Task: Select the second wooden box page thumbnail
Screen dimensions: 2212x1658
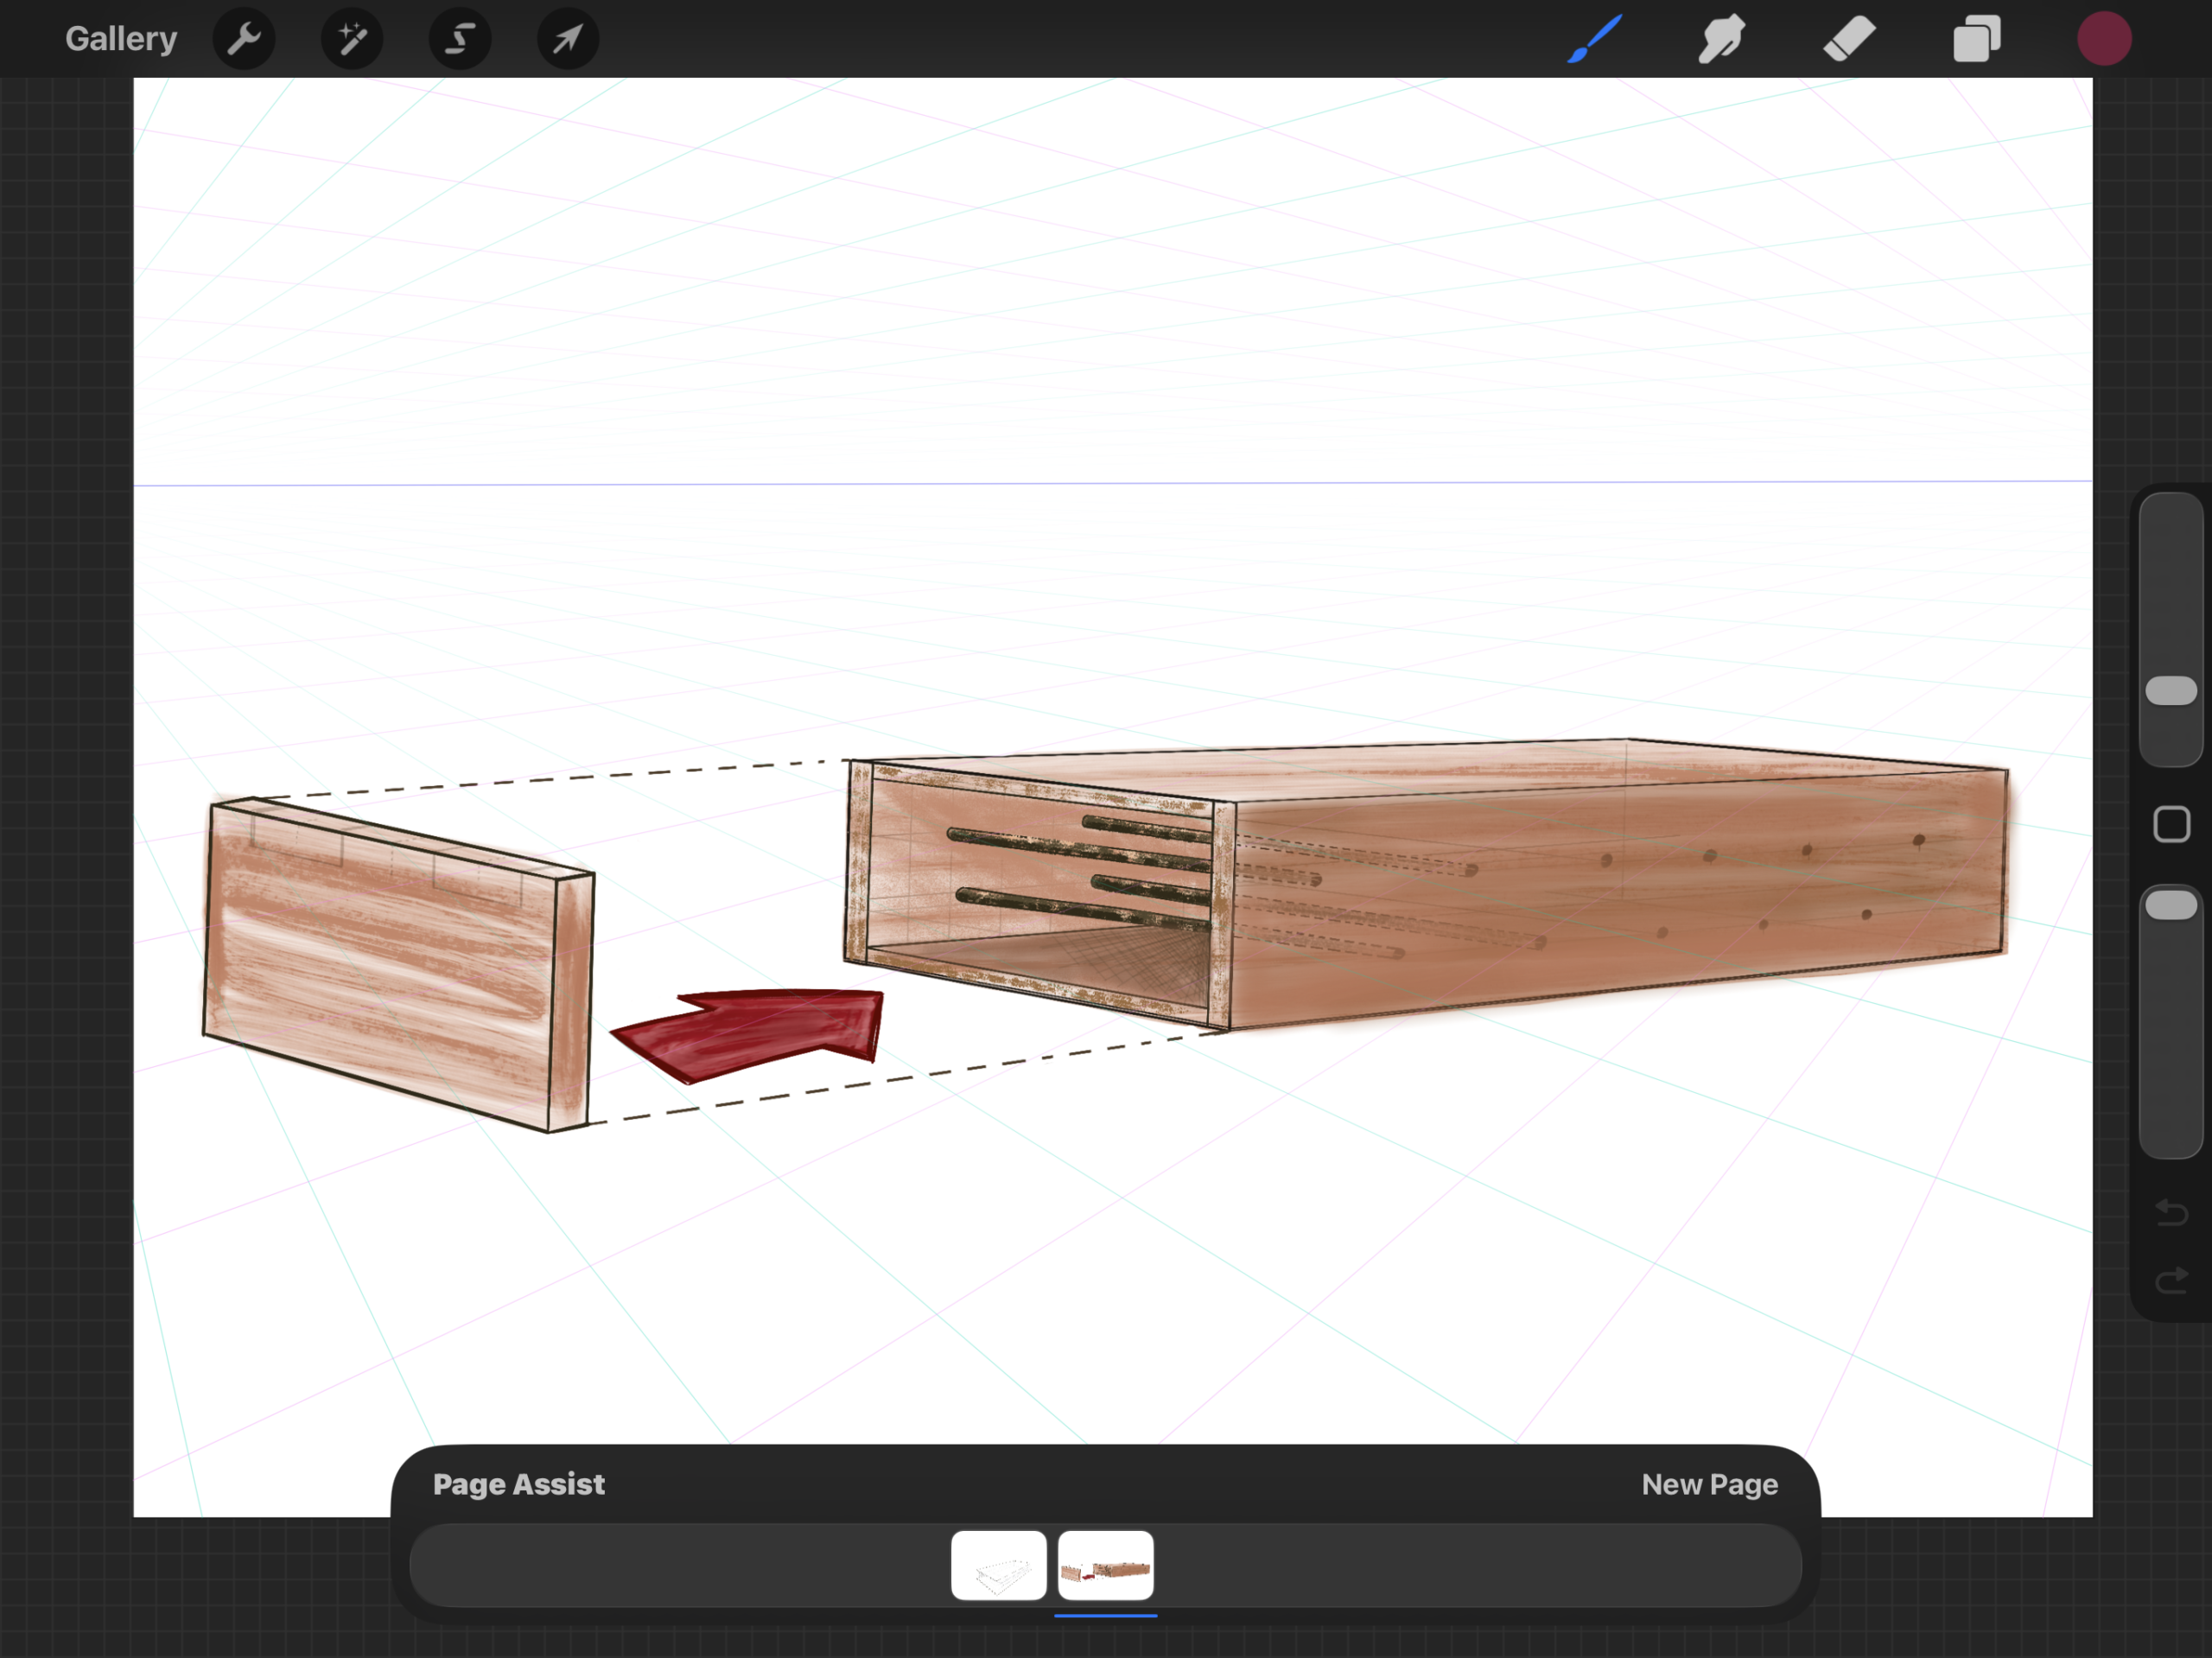Action: point(1105,1565)
